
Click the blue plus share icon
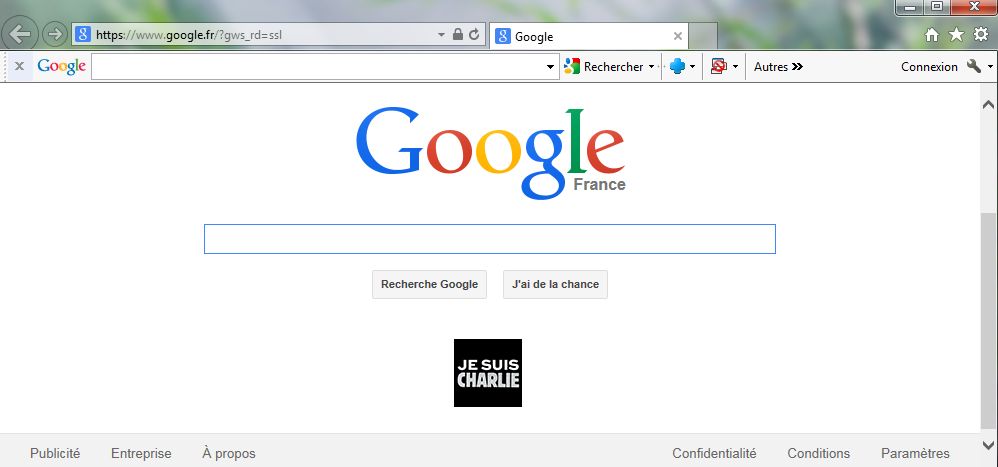(x=677, y=67)
